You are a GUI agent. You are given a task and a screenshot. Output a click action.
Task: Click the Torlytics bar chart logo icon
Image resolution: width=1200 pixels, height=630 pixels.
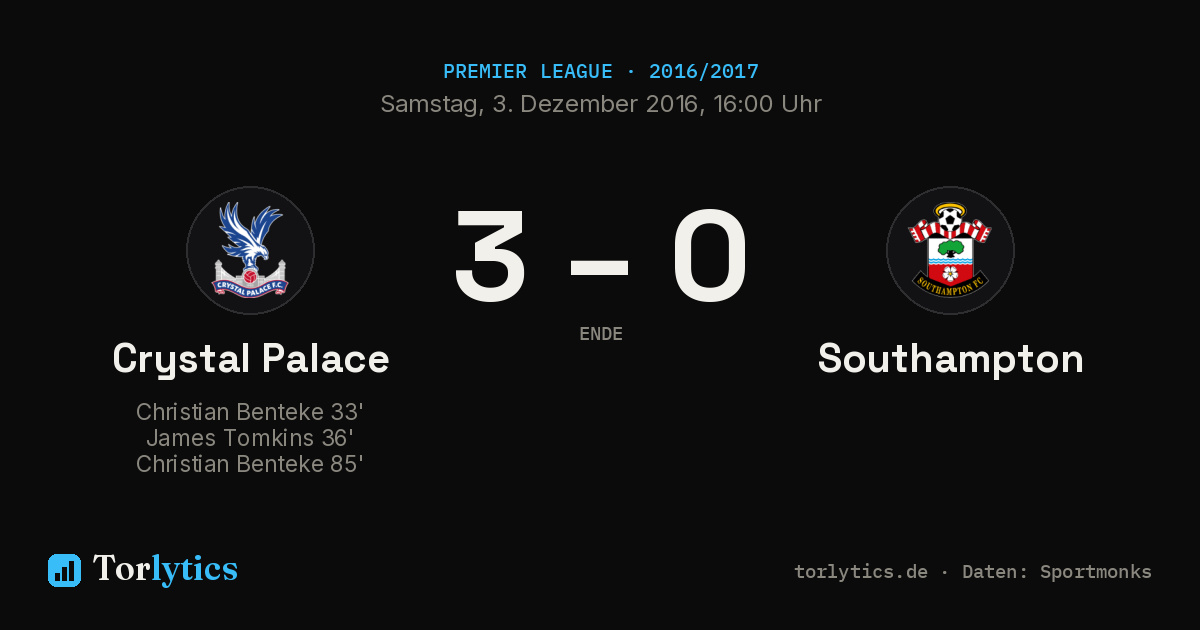click(x=64, y=570)
